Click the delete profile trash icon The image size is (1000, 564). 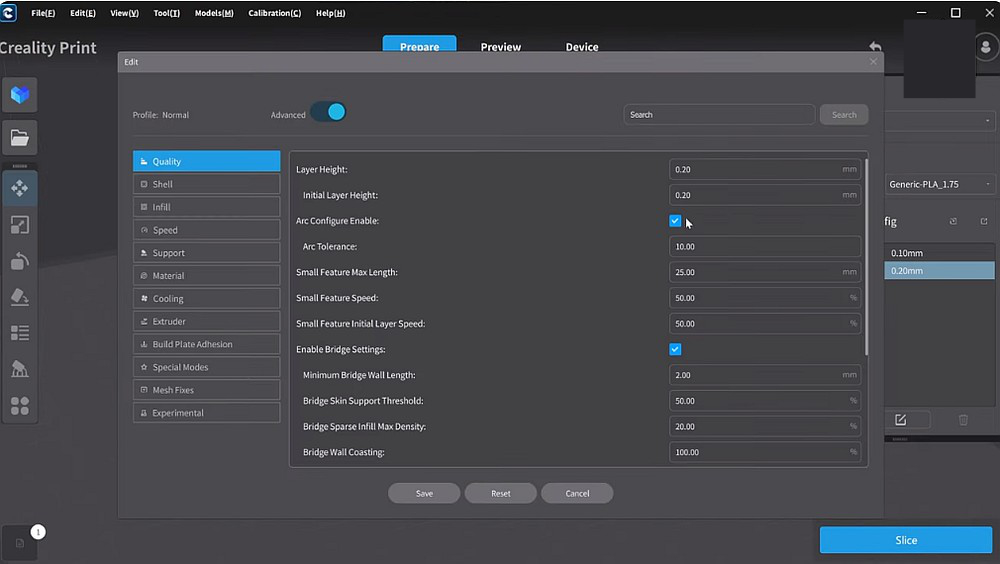pos(963,420)
